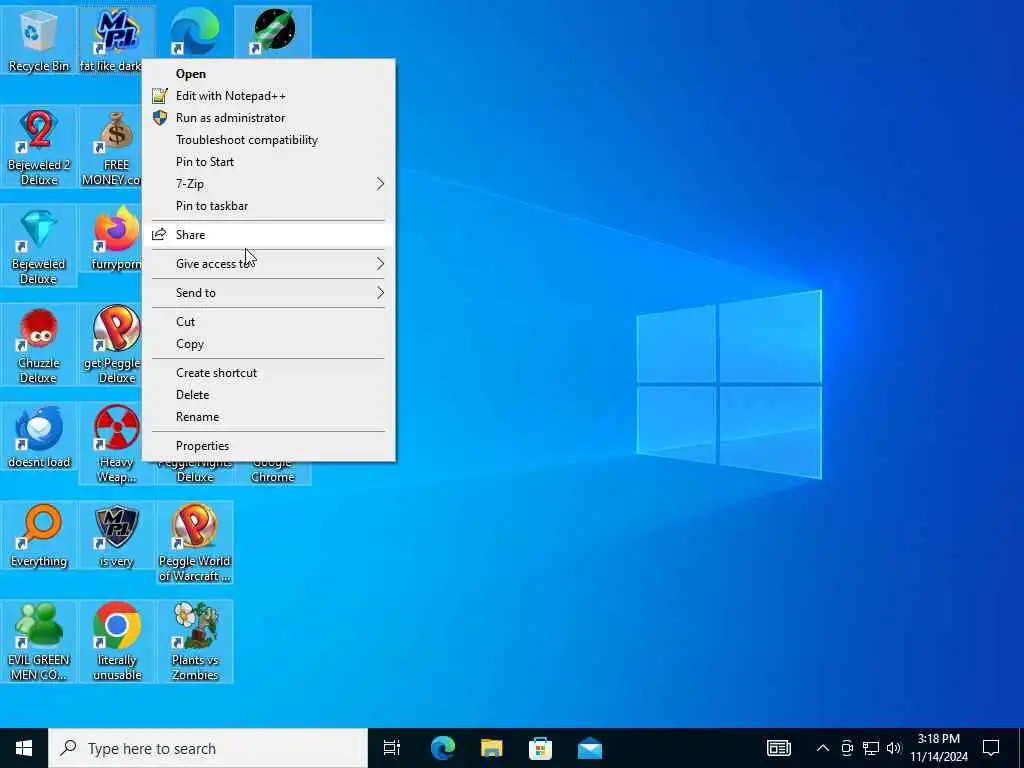Viewport: 1024px width, 768px height.
Task: Select the Bejeweled 2 Deluxe shortcut
Action: 39,147
